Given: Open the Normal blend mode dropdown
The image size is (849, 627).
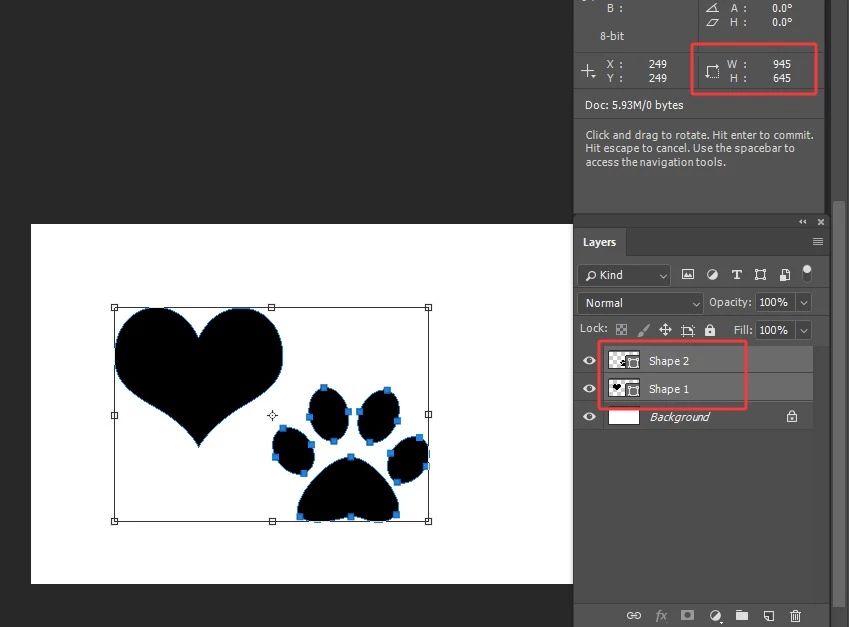Looking at the screenshot, I should tap(641, 303).
